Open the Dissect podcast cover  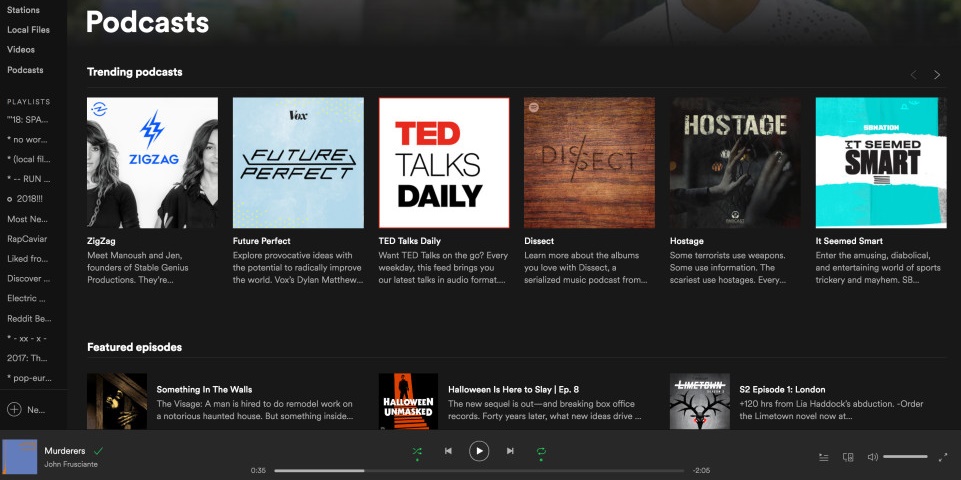pos(590,162)
